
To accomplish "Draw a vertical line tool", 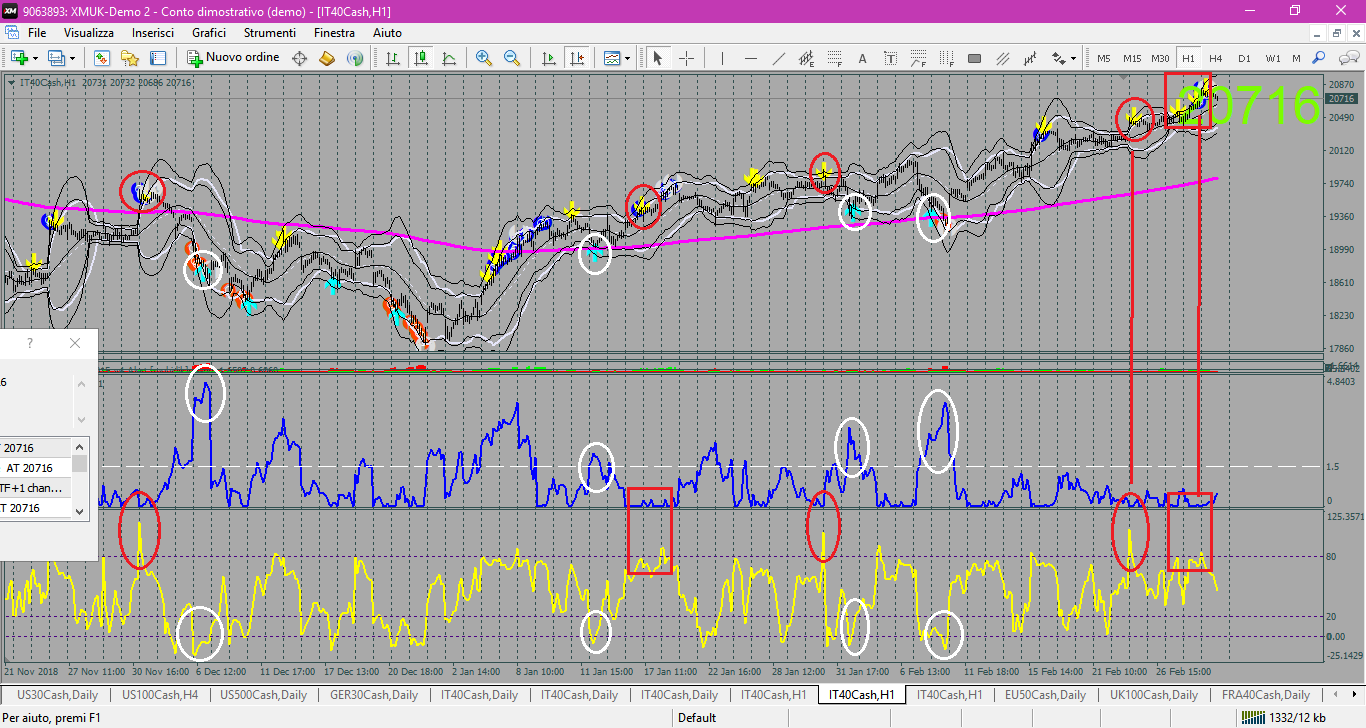I will point(722,58).
